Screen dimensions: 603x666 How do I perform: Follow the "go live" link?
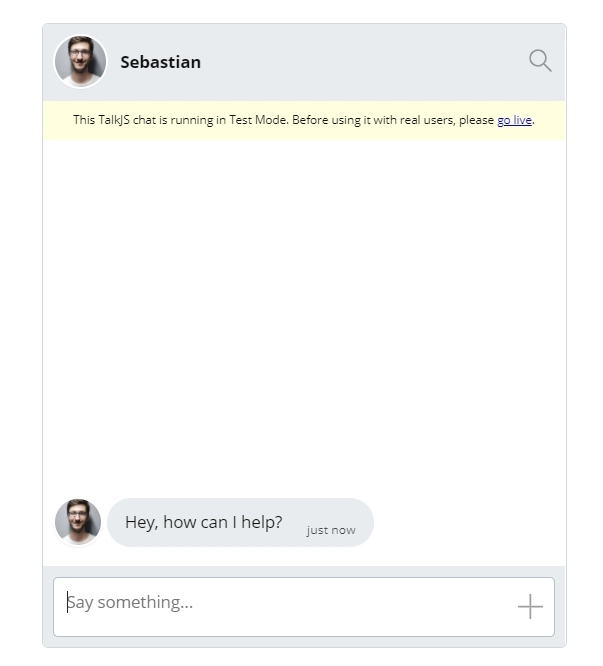coord(514,120)
